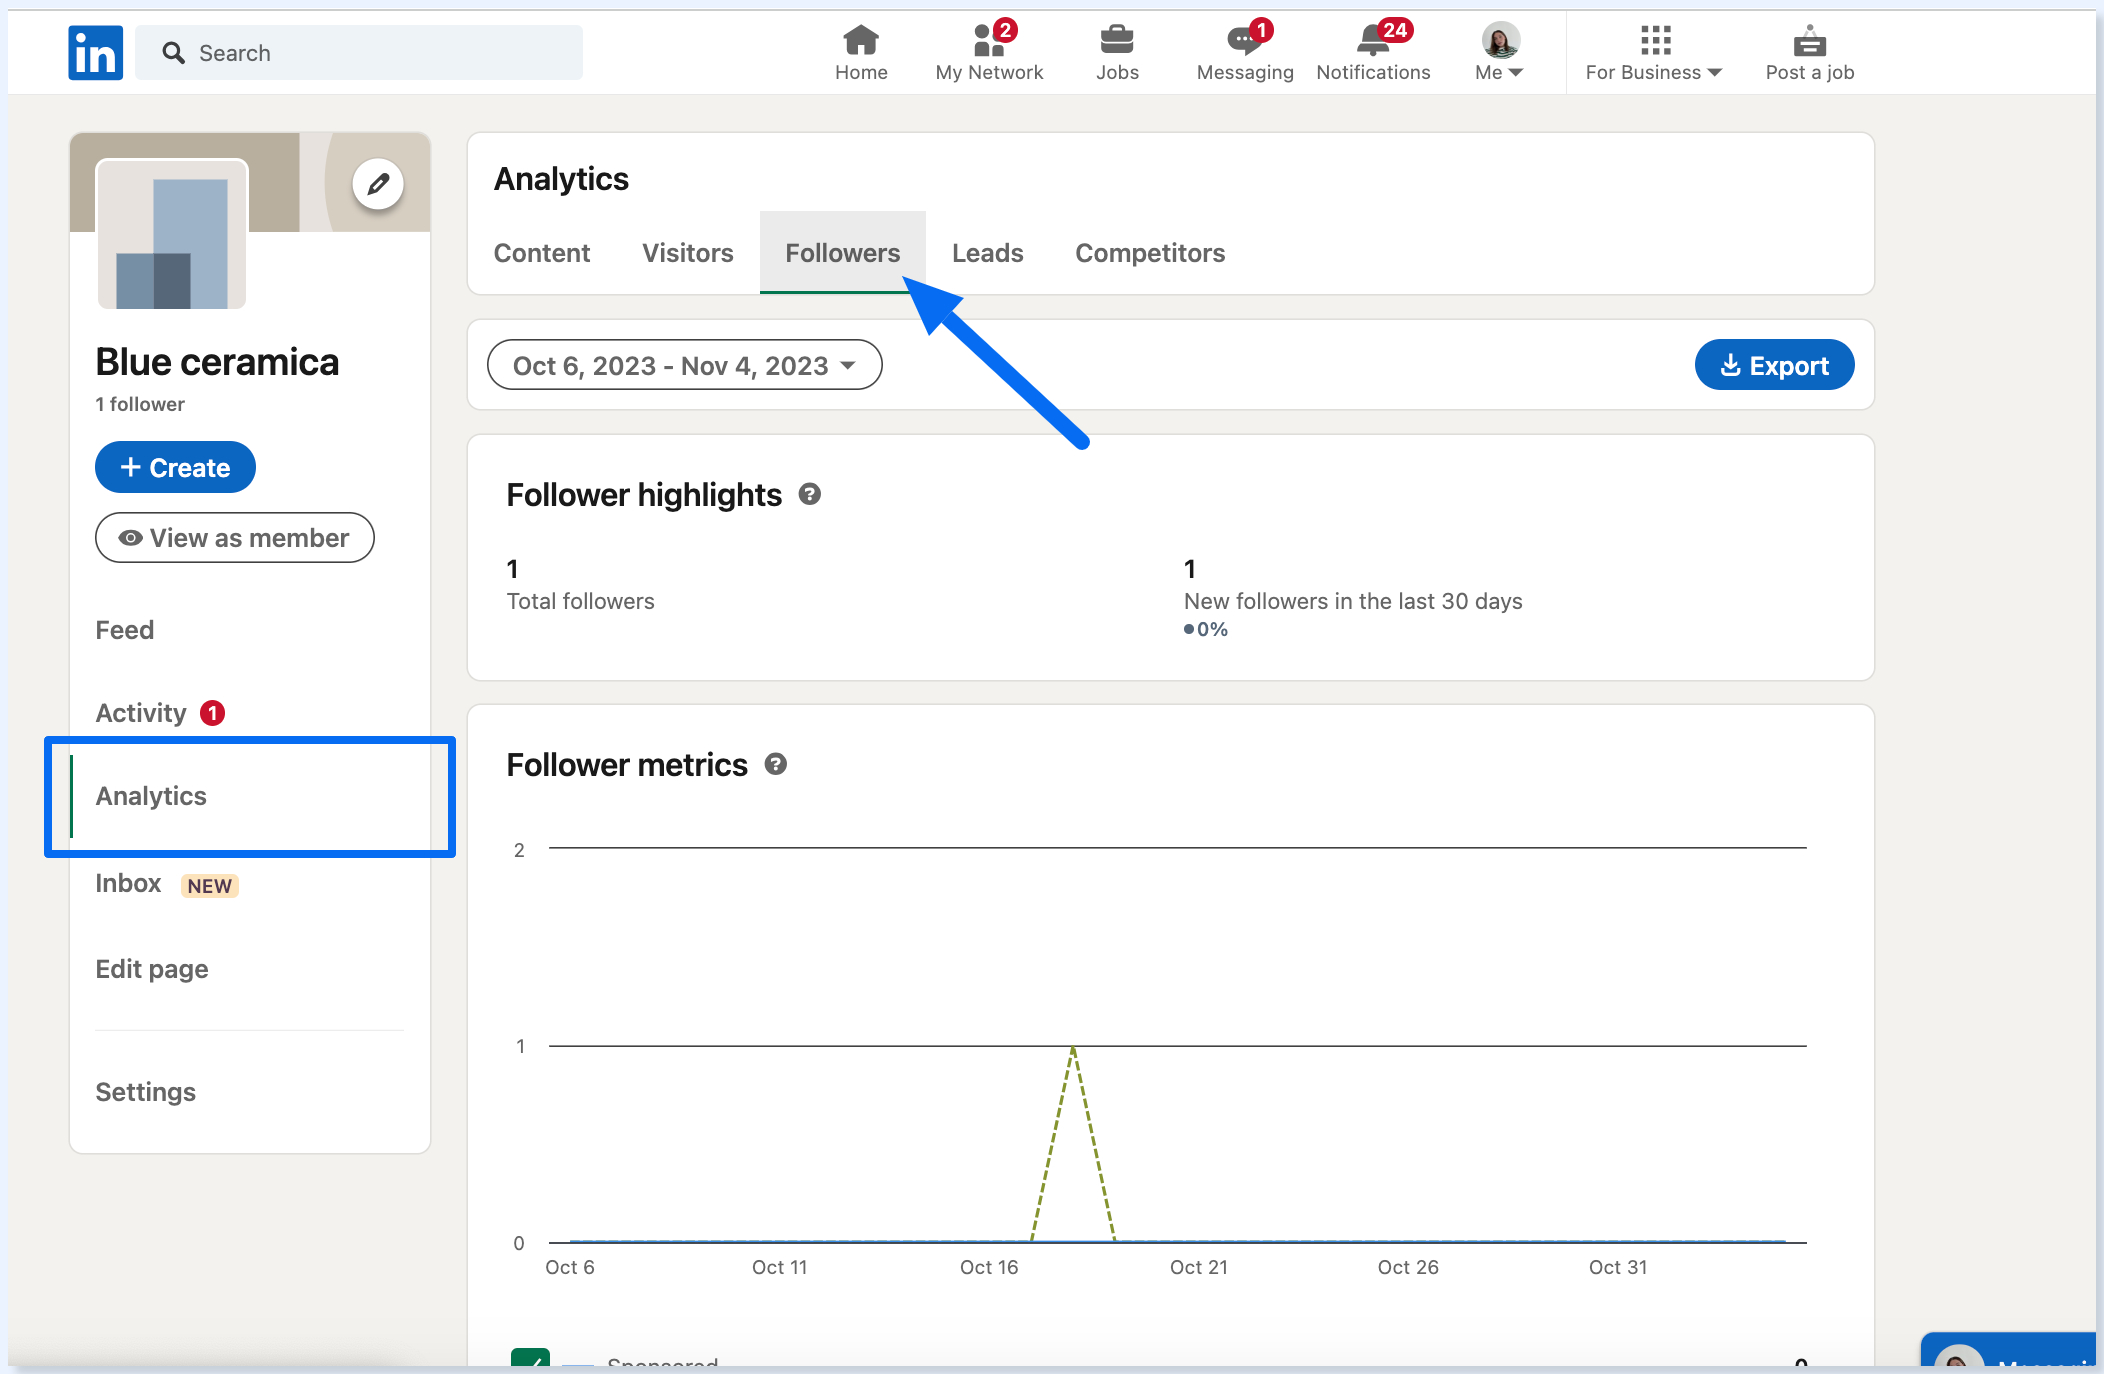
Task: Click the Export button
Action: click(x=1775, y=365)
